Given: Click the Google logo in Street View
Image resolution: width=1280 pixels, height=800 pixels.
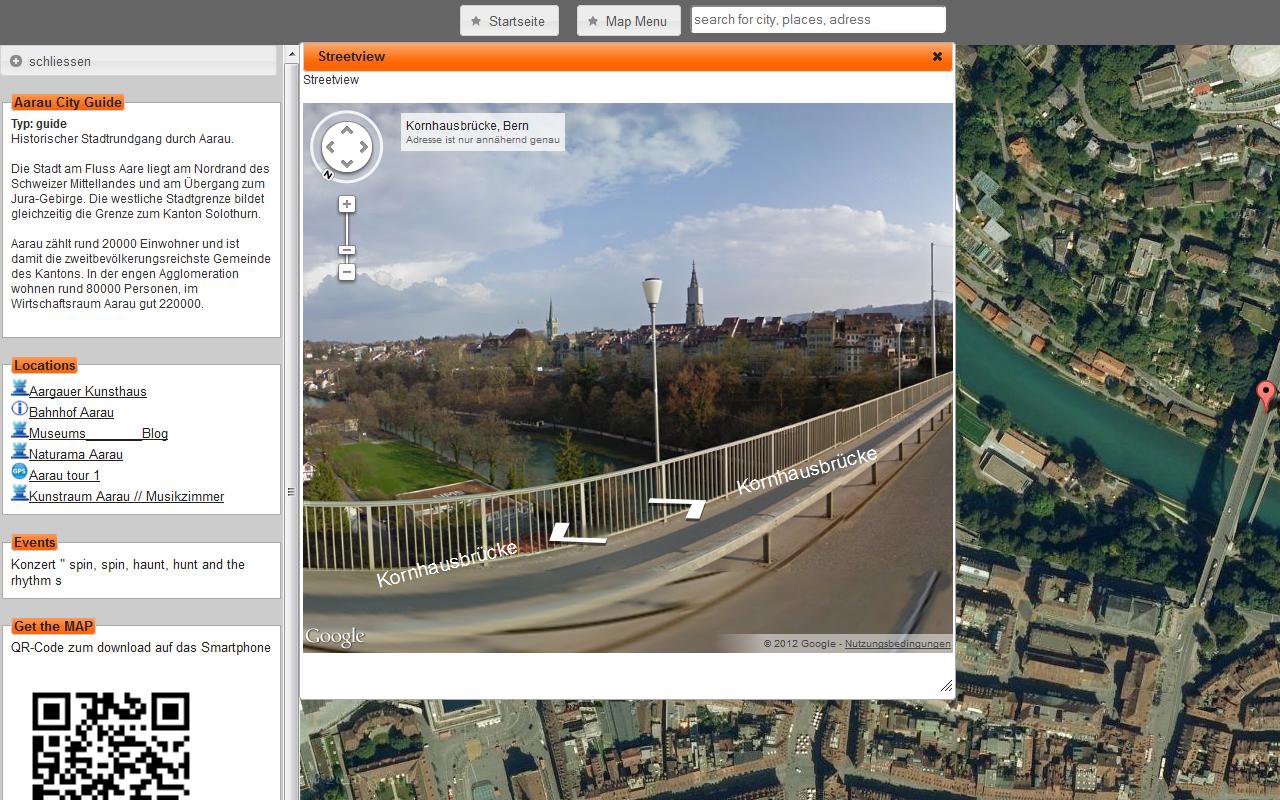Looking at the screenshot, I should point(335,638).
